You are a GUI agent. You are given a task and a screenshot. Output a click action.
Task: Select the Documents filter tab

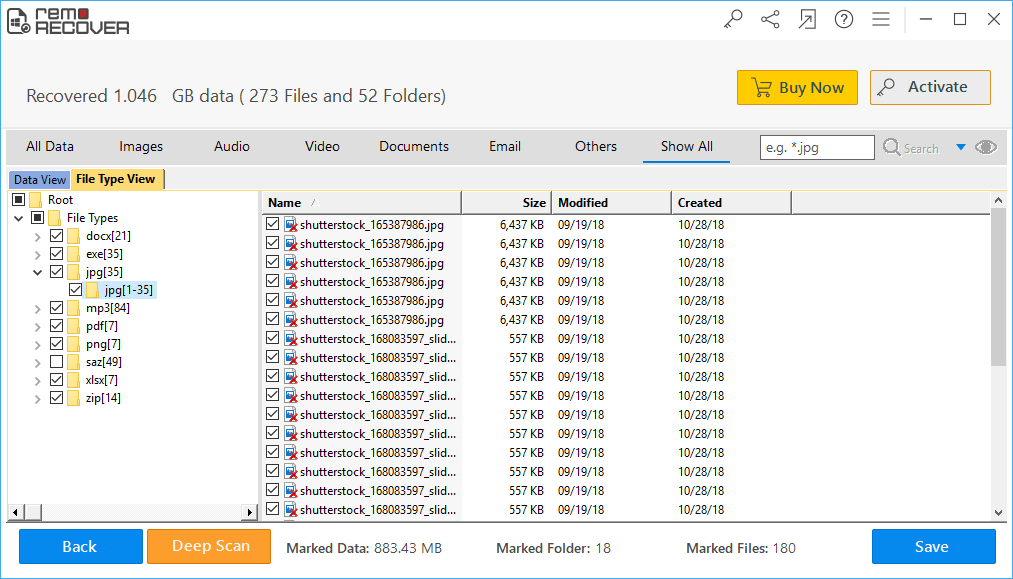(413, 146)
